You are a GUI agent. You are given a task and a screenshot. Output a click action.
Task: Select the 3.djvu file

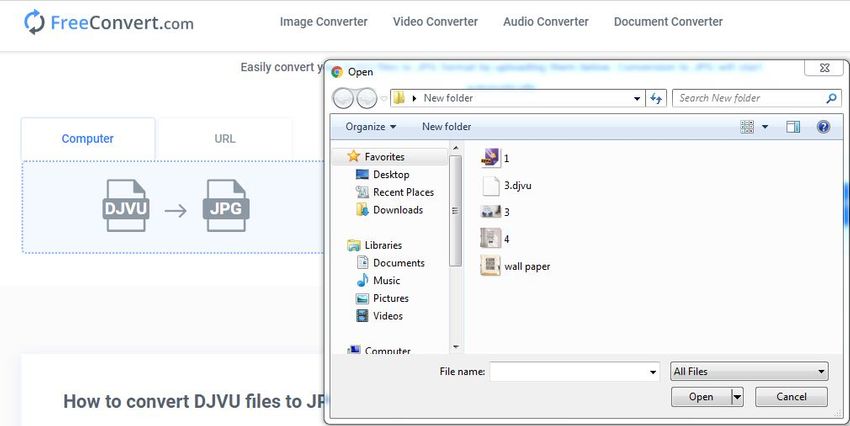[515, 185]
